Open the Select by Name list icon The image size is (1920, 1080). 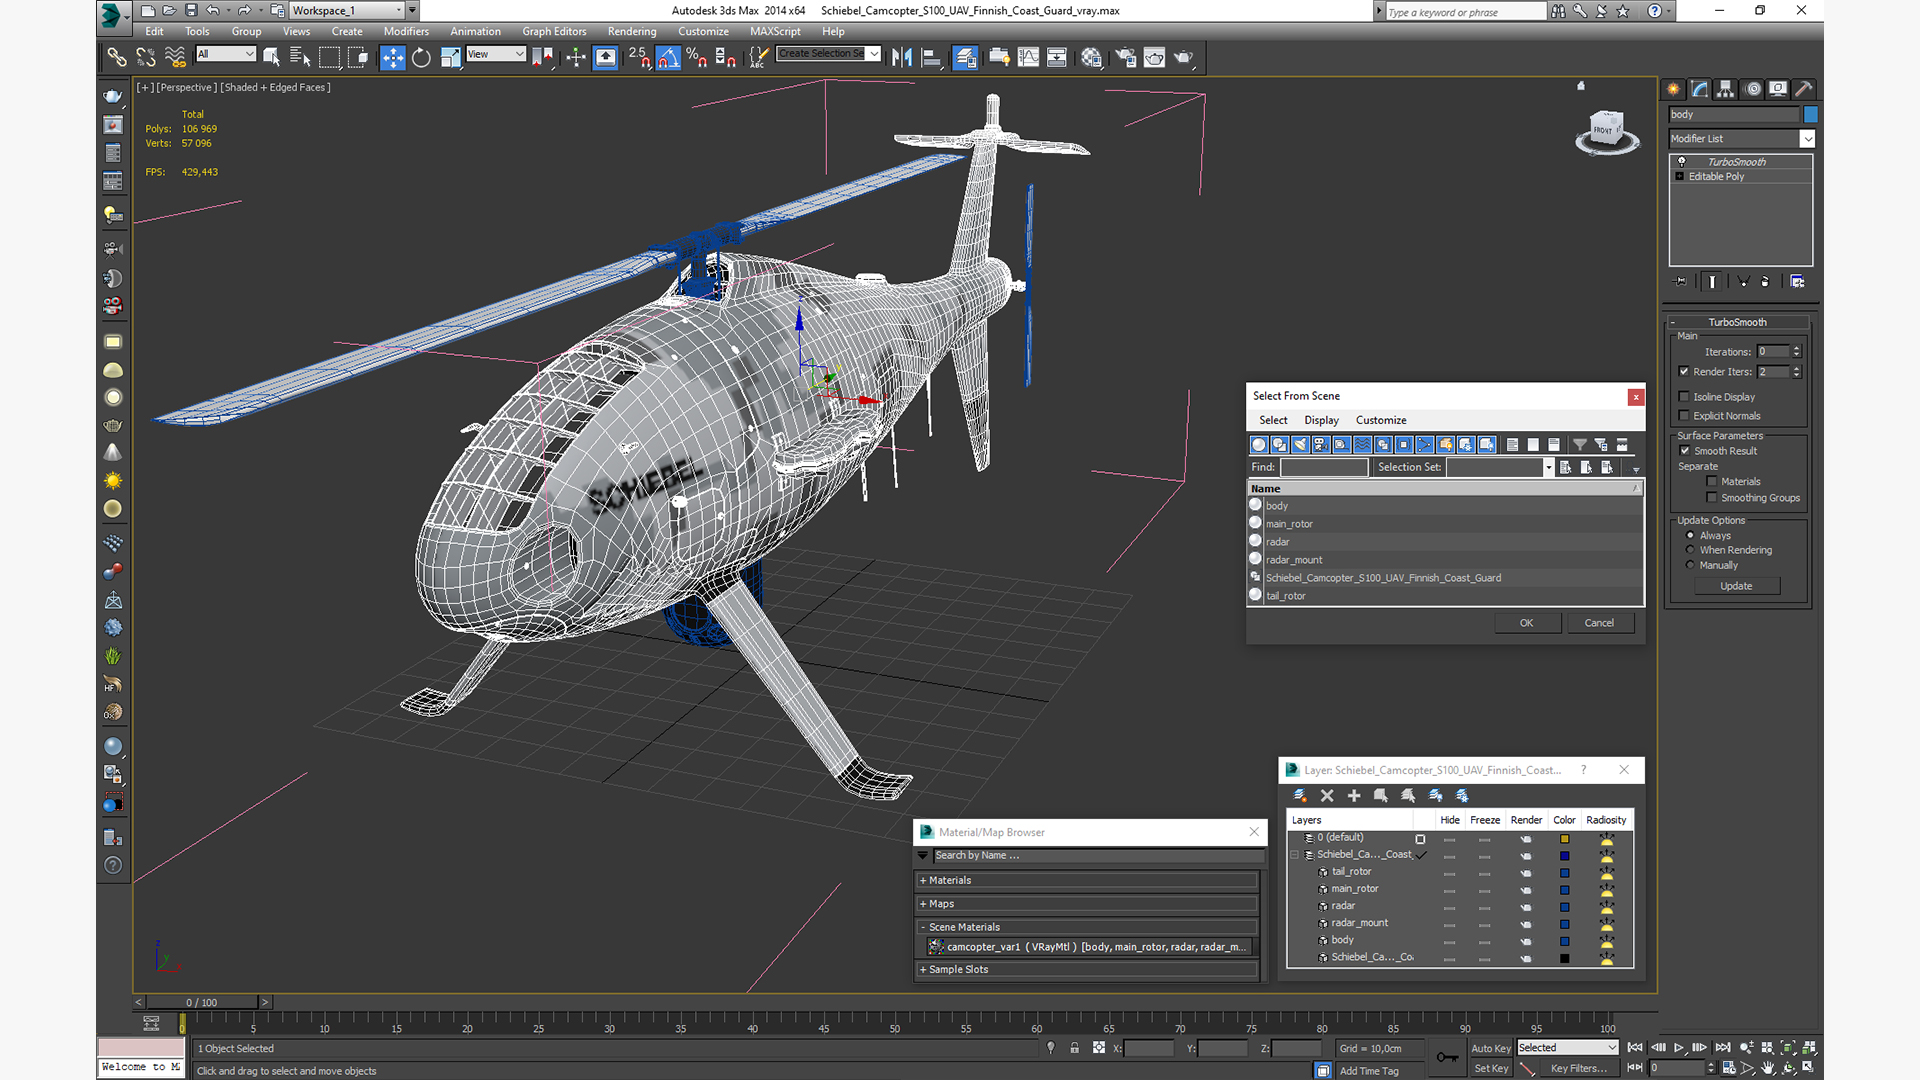point(299,57)
